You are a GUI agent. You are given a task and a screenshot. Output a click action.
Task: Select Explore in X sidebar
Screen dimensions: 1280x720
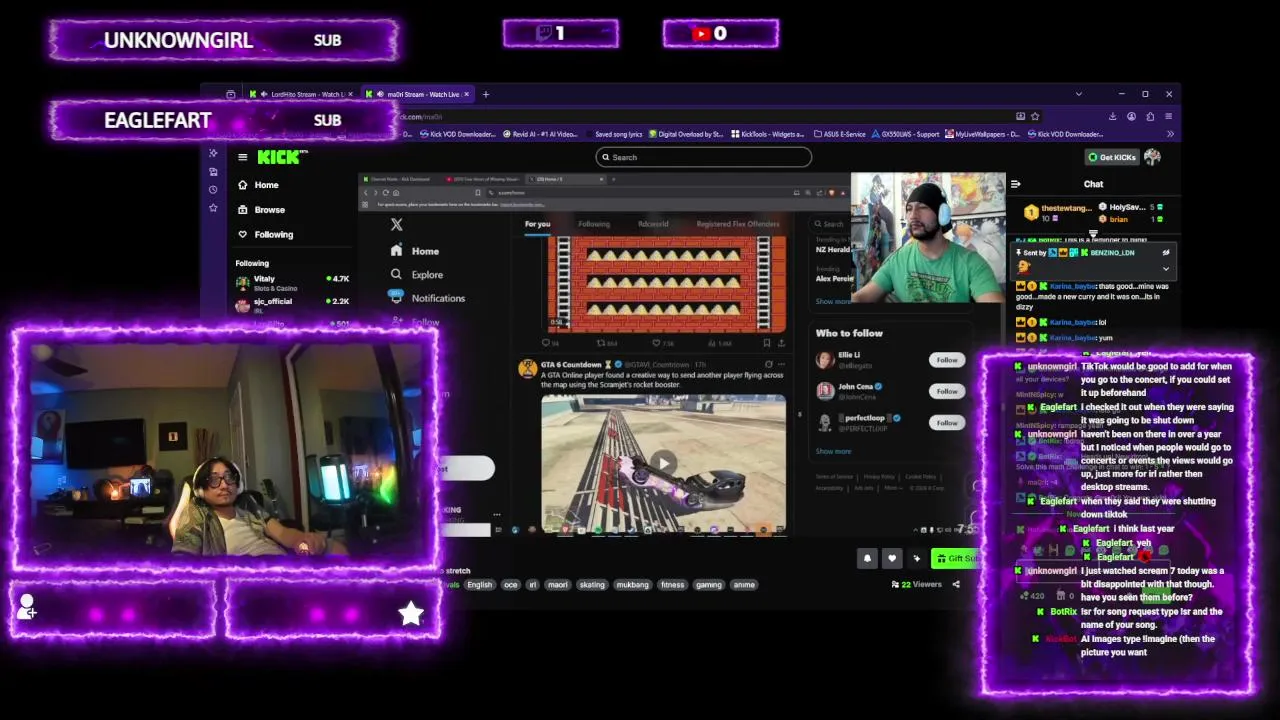pos(417,275)
